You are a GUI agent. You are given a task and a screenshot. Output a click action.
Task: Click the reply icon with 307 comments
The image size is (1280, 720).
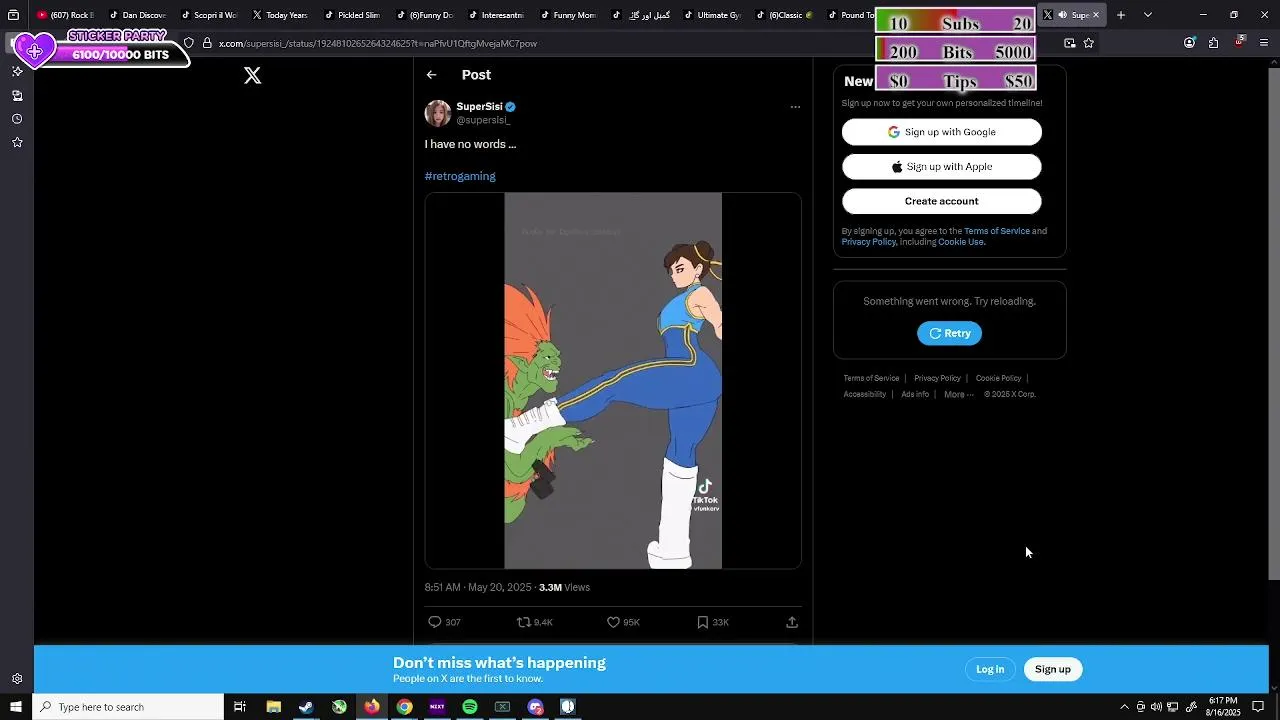[x=435, y=622]
